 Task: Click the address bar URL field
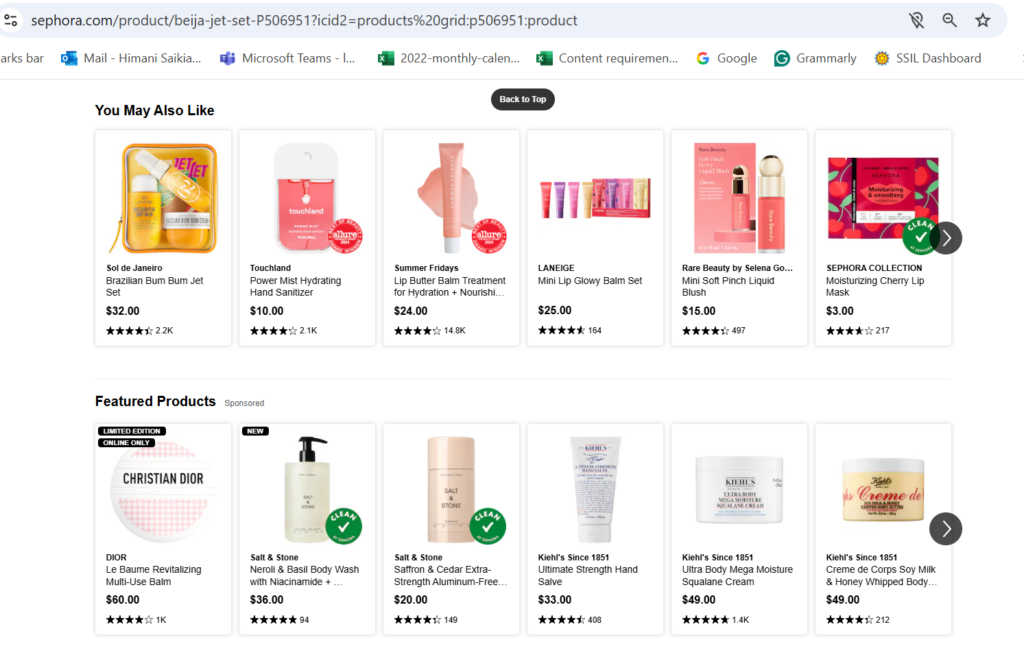(x=400, y=20)
